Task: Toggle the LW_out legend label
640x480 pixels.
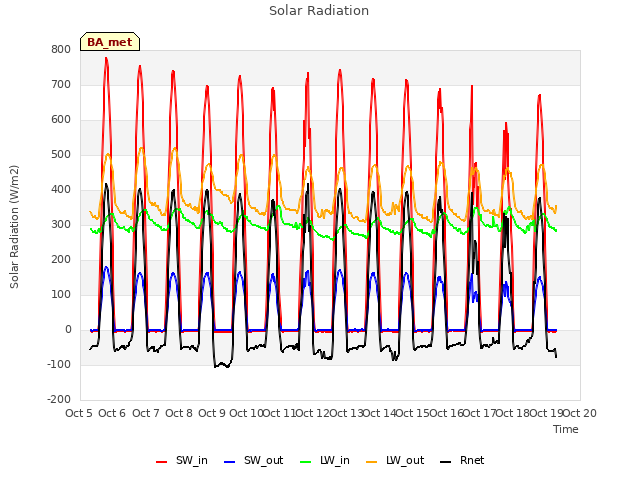Action: 405,460
